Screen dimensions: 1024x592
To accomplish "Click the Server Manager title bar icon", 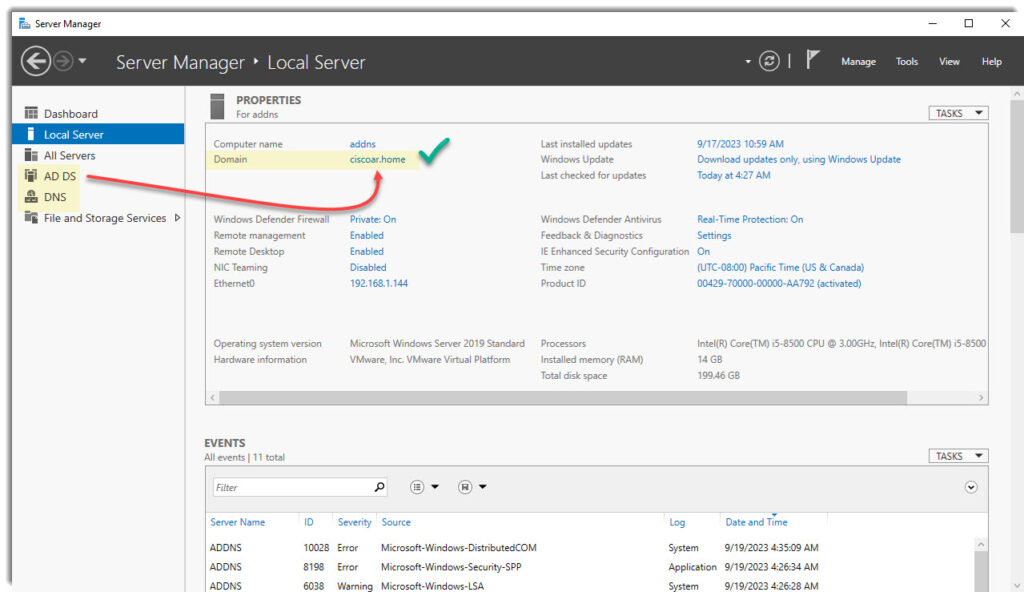I will click(x=25, y=24).
